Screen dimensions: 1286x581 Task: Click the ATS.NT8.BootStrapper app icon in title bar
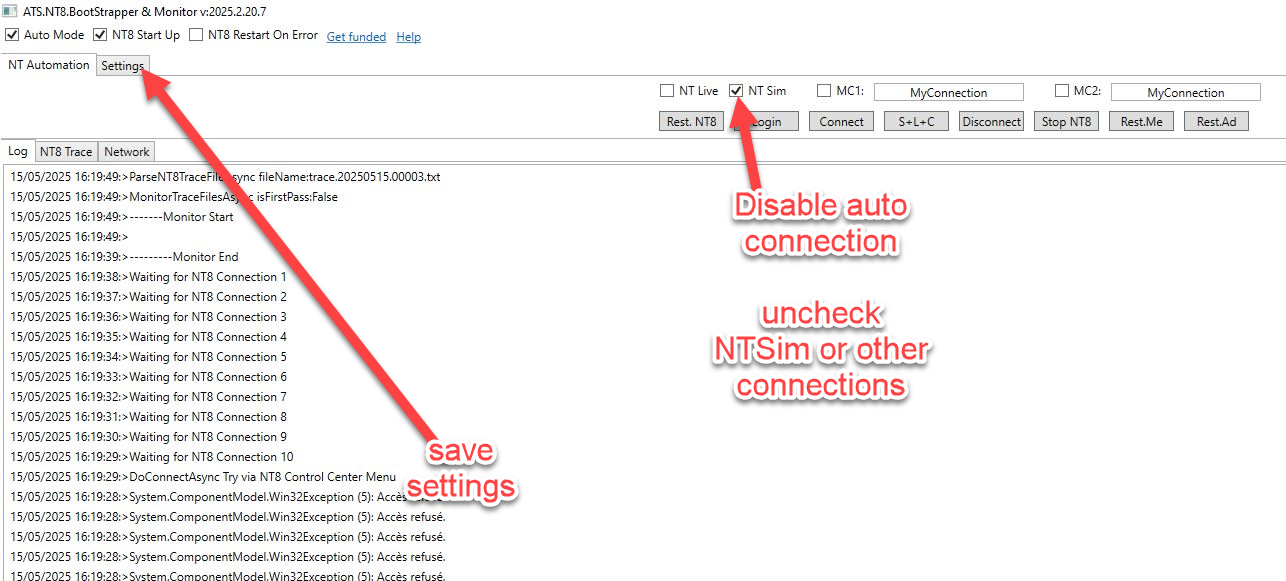[x=9, y=10]
